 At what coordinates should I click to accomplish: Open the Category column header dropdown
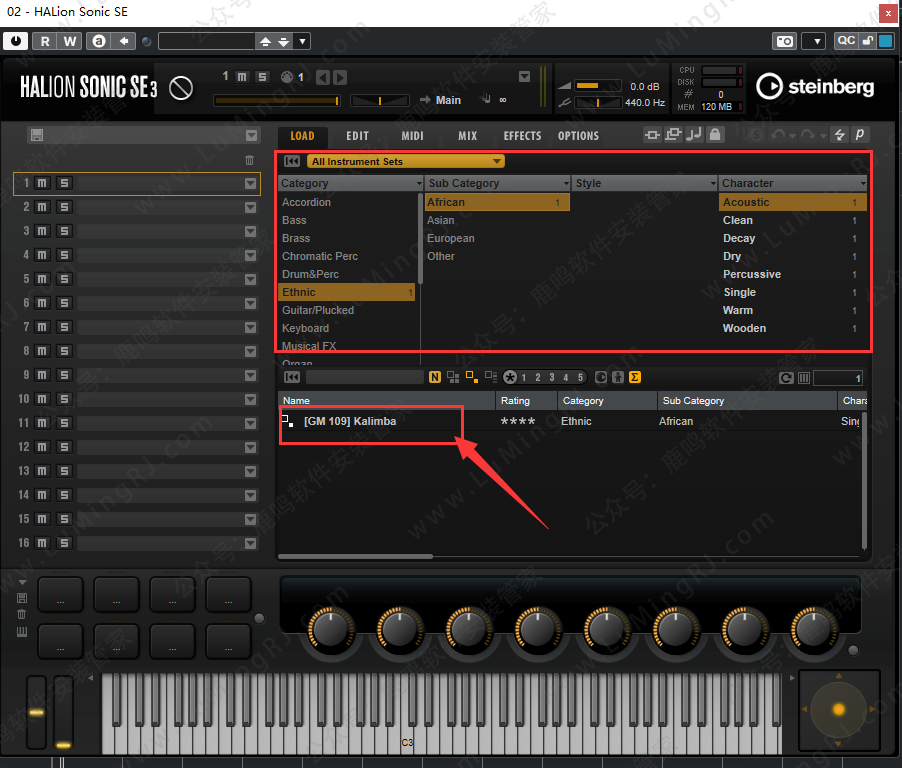point(419,184)
